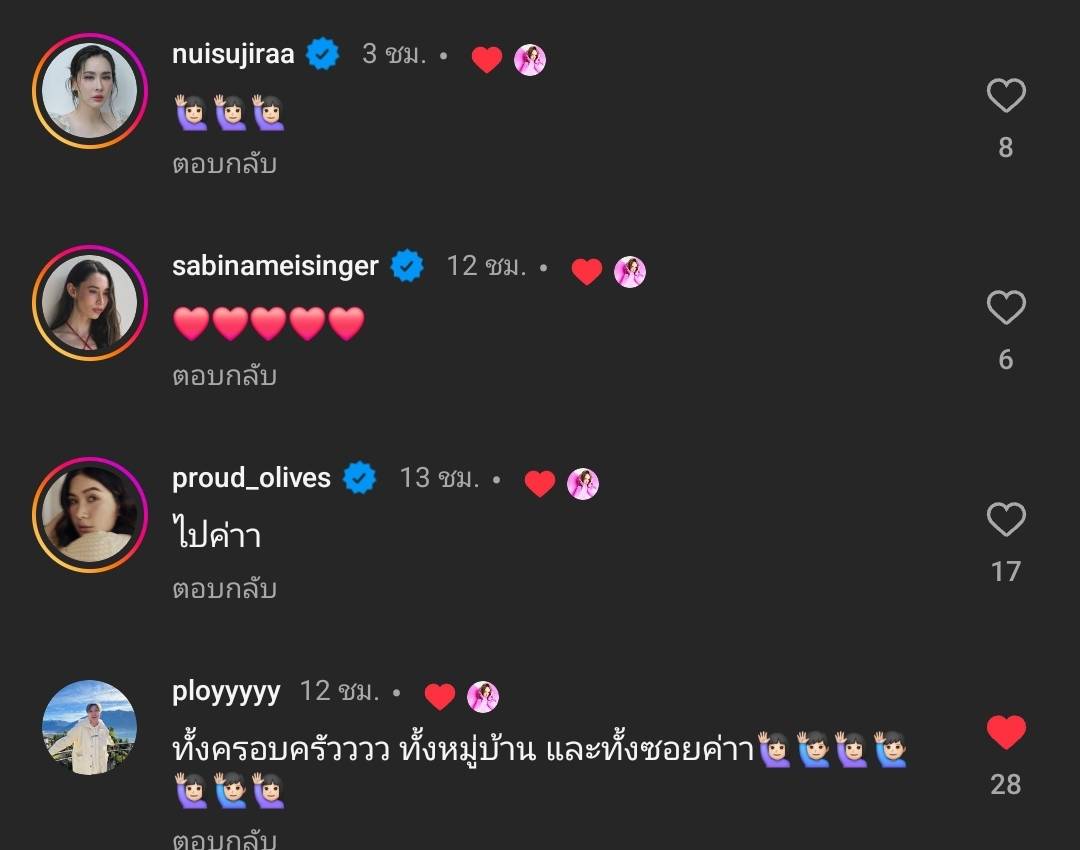Like the nuisujiraa comment
The image size is (1080, 850).
pos(1006,95)
